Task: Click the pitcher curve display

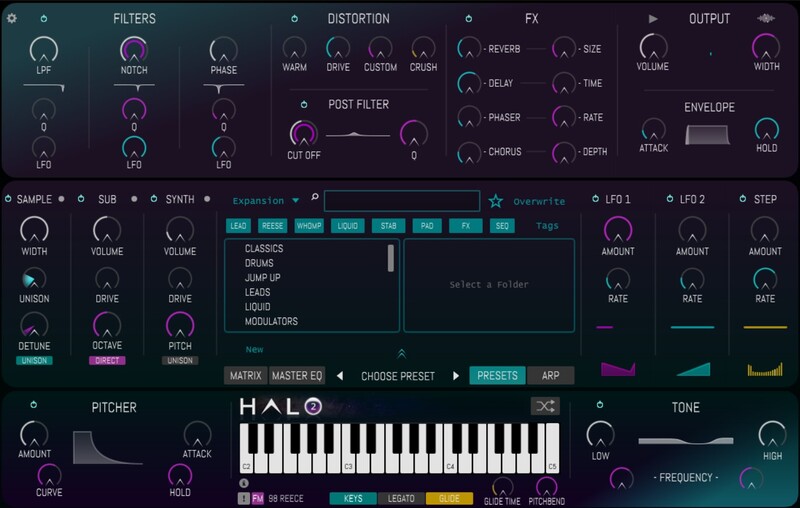Action: point(108,447)
